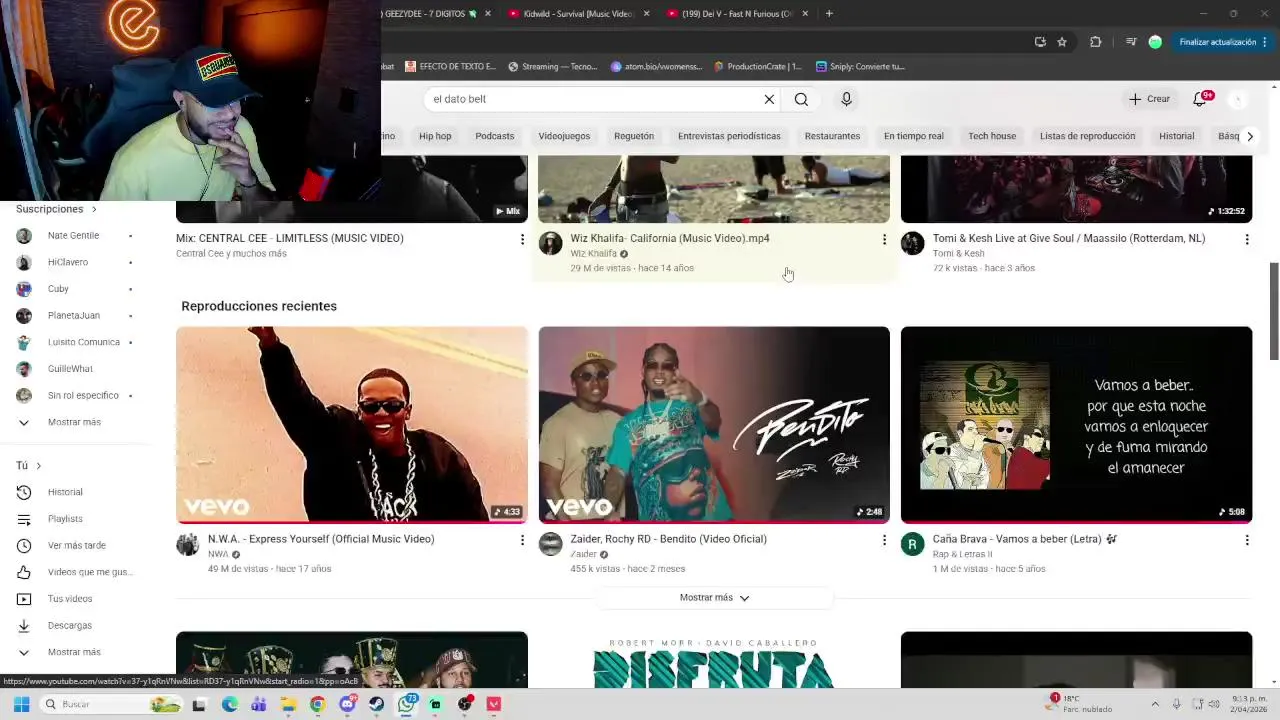The width and height of the screenshot is (1280, 720).
Task: Open the Chrome profile avatar
Action: click(x=1155, y=42)
